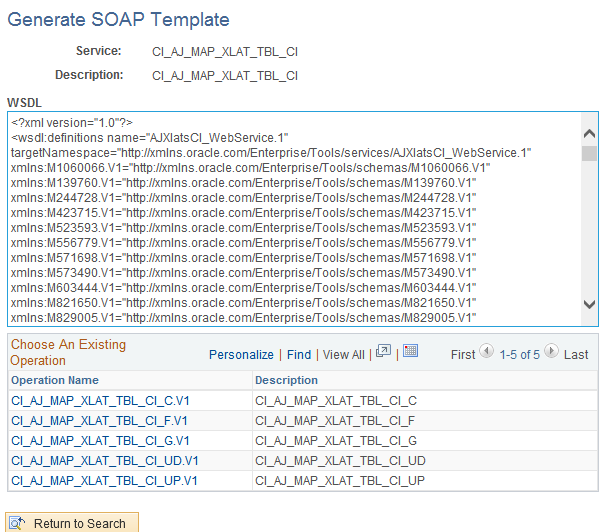Show previous row with left arrow
Screen dimensions: 612x532
click(487, 352)
